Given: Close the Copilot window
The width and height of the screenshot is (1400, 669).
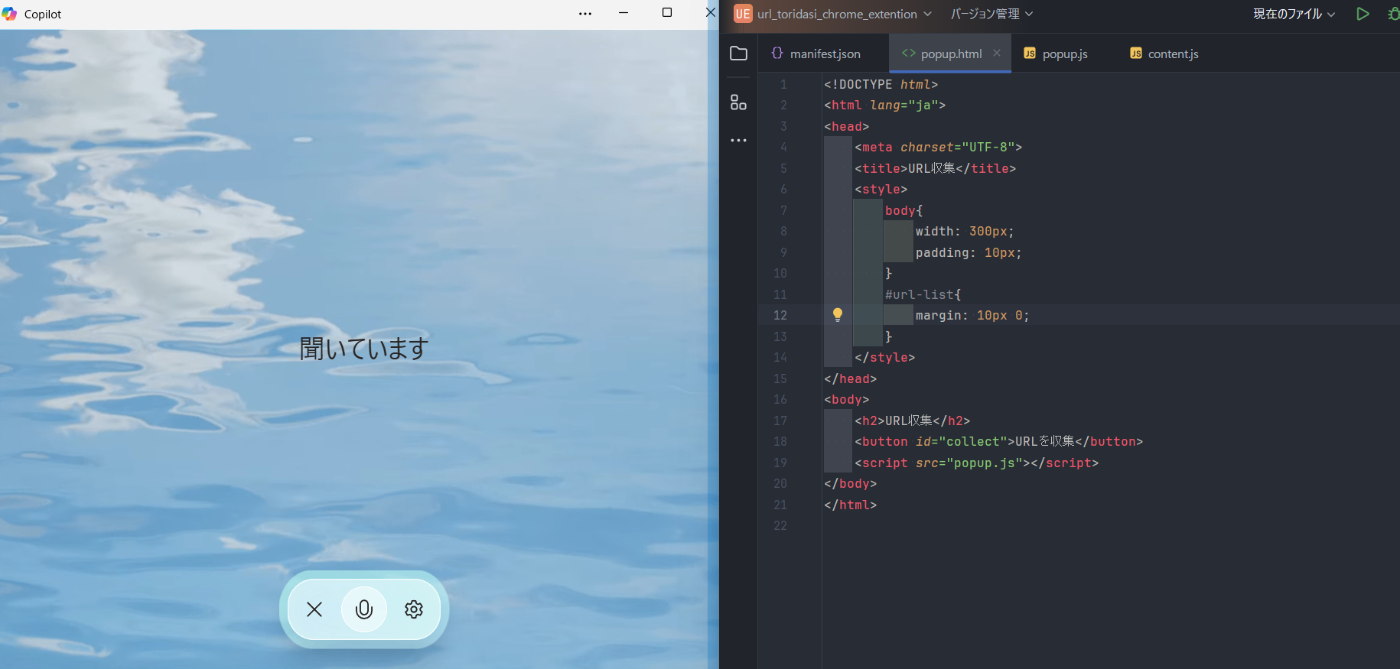Looking at the screenshot, I should pyautogui.click(x=711, y=13).
